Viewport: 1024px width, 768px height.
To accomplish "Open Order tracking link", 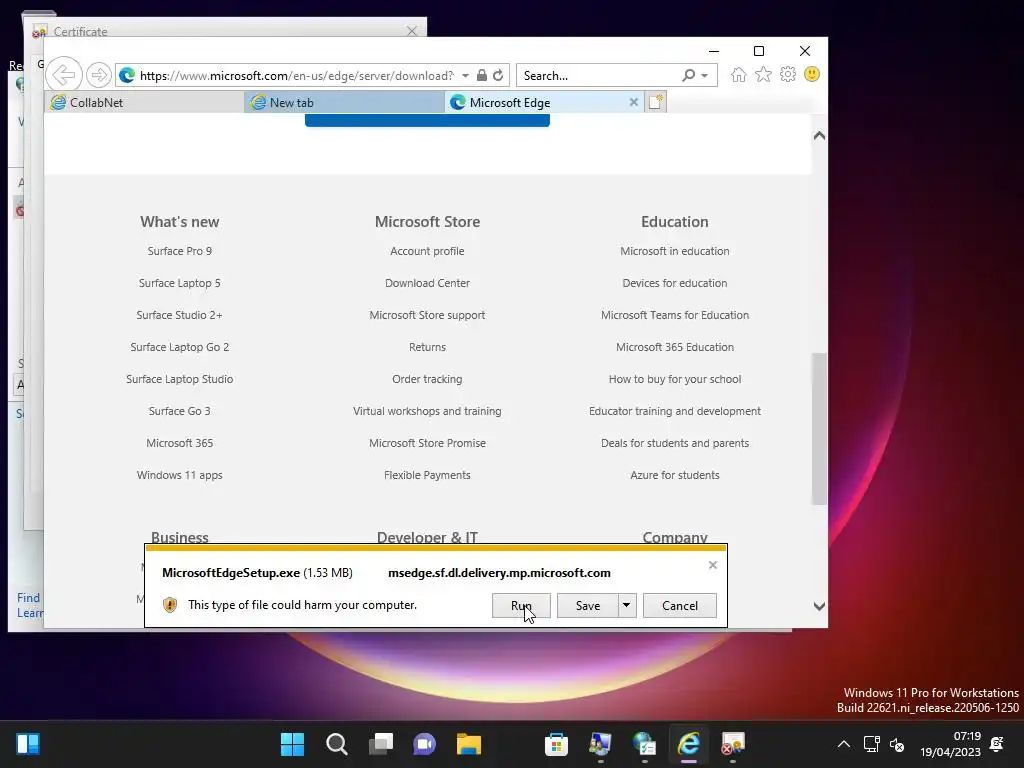I will tap(427, 379).
